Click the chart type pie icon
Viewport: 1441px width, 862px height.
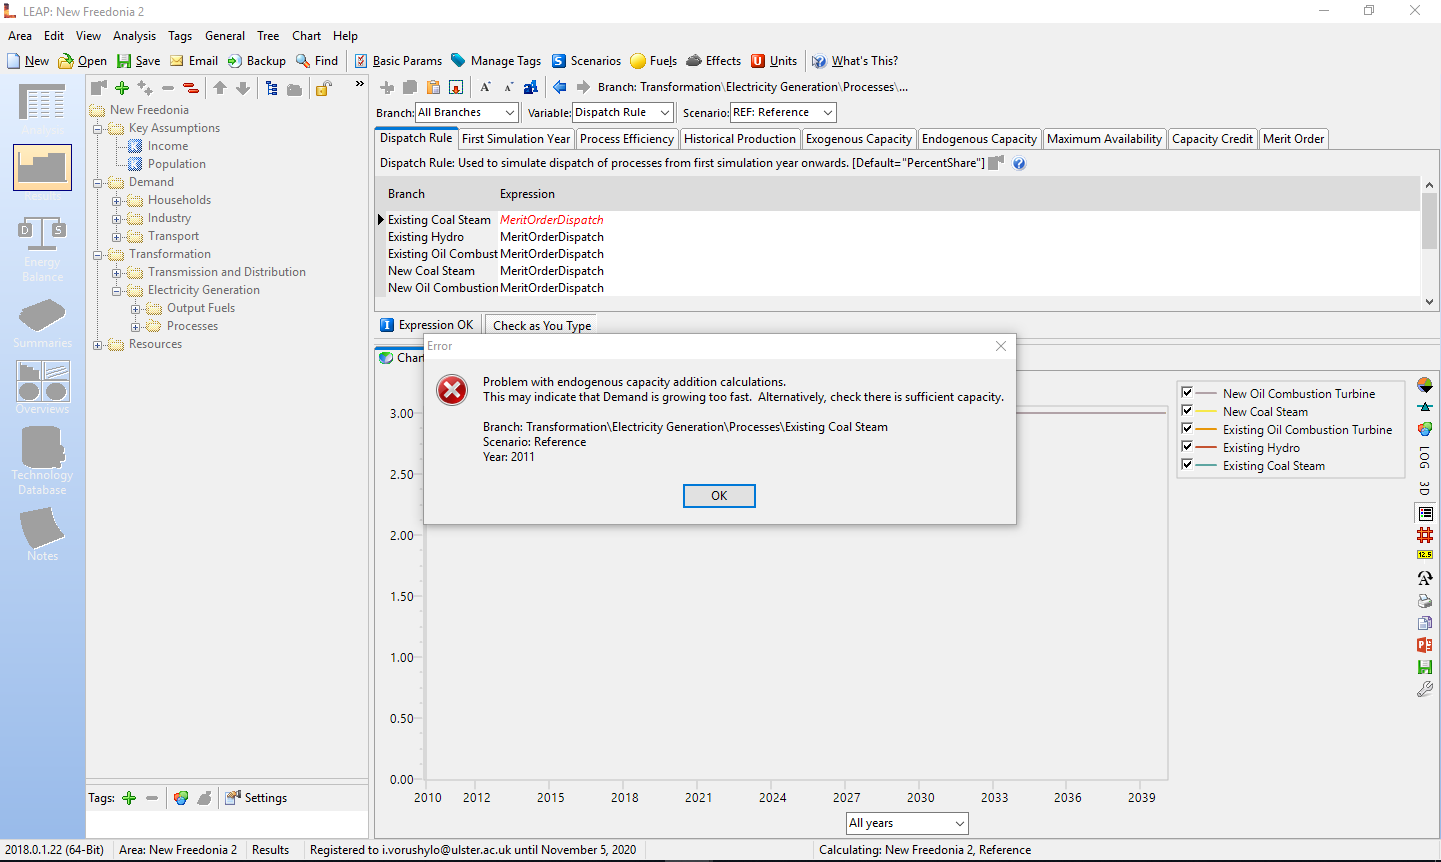point(1425,385)
